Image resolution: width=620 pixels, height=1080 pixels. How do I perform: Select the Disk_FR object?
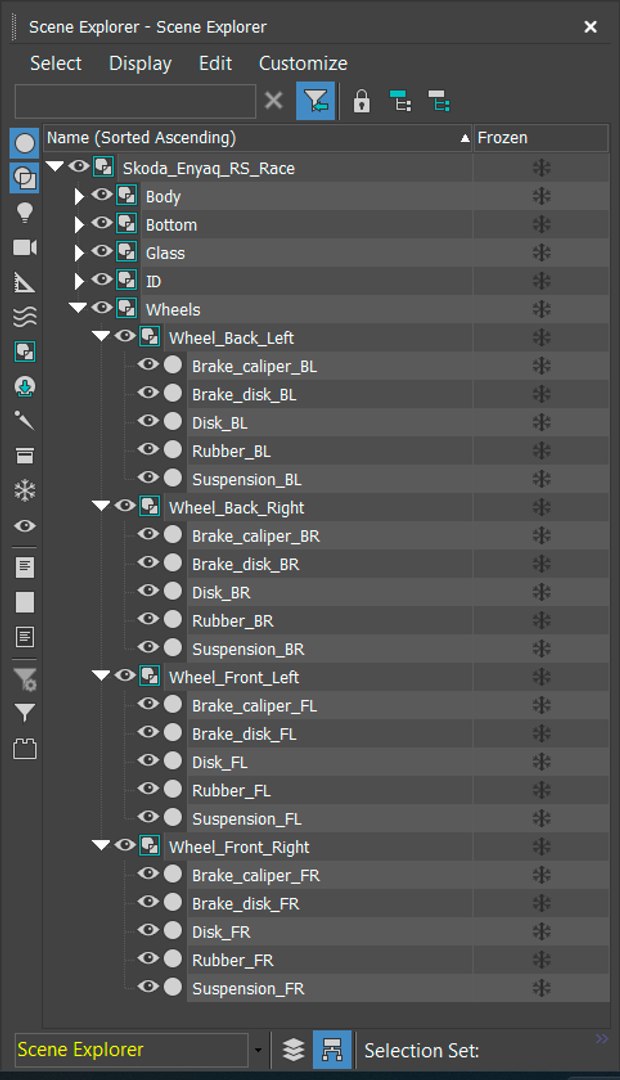329,932
